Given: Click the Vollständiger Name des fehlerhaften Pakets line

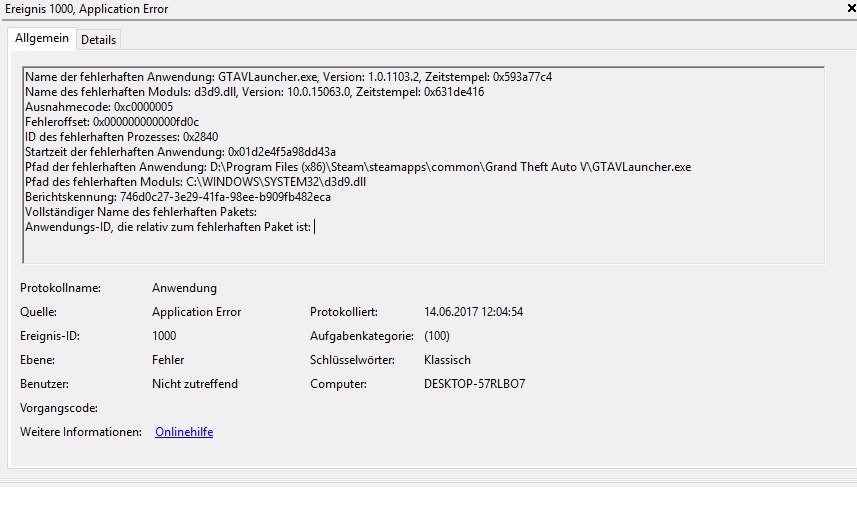Looking at the screenshot, I should tap(141, 212).
